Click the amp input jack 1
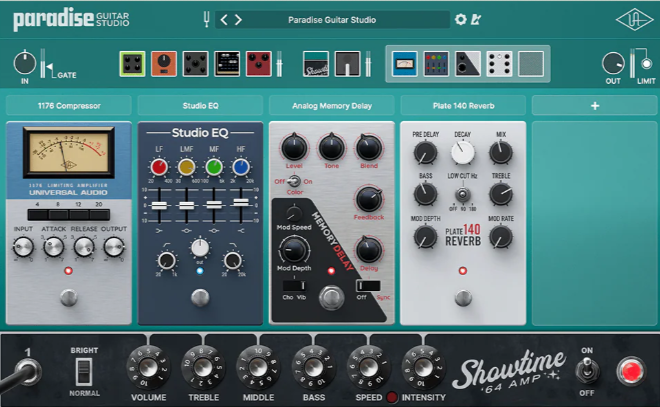 pos(27,372)
